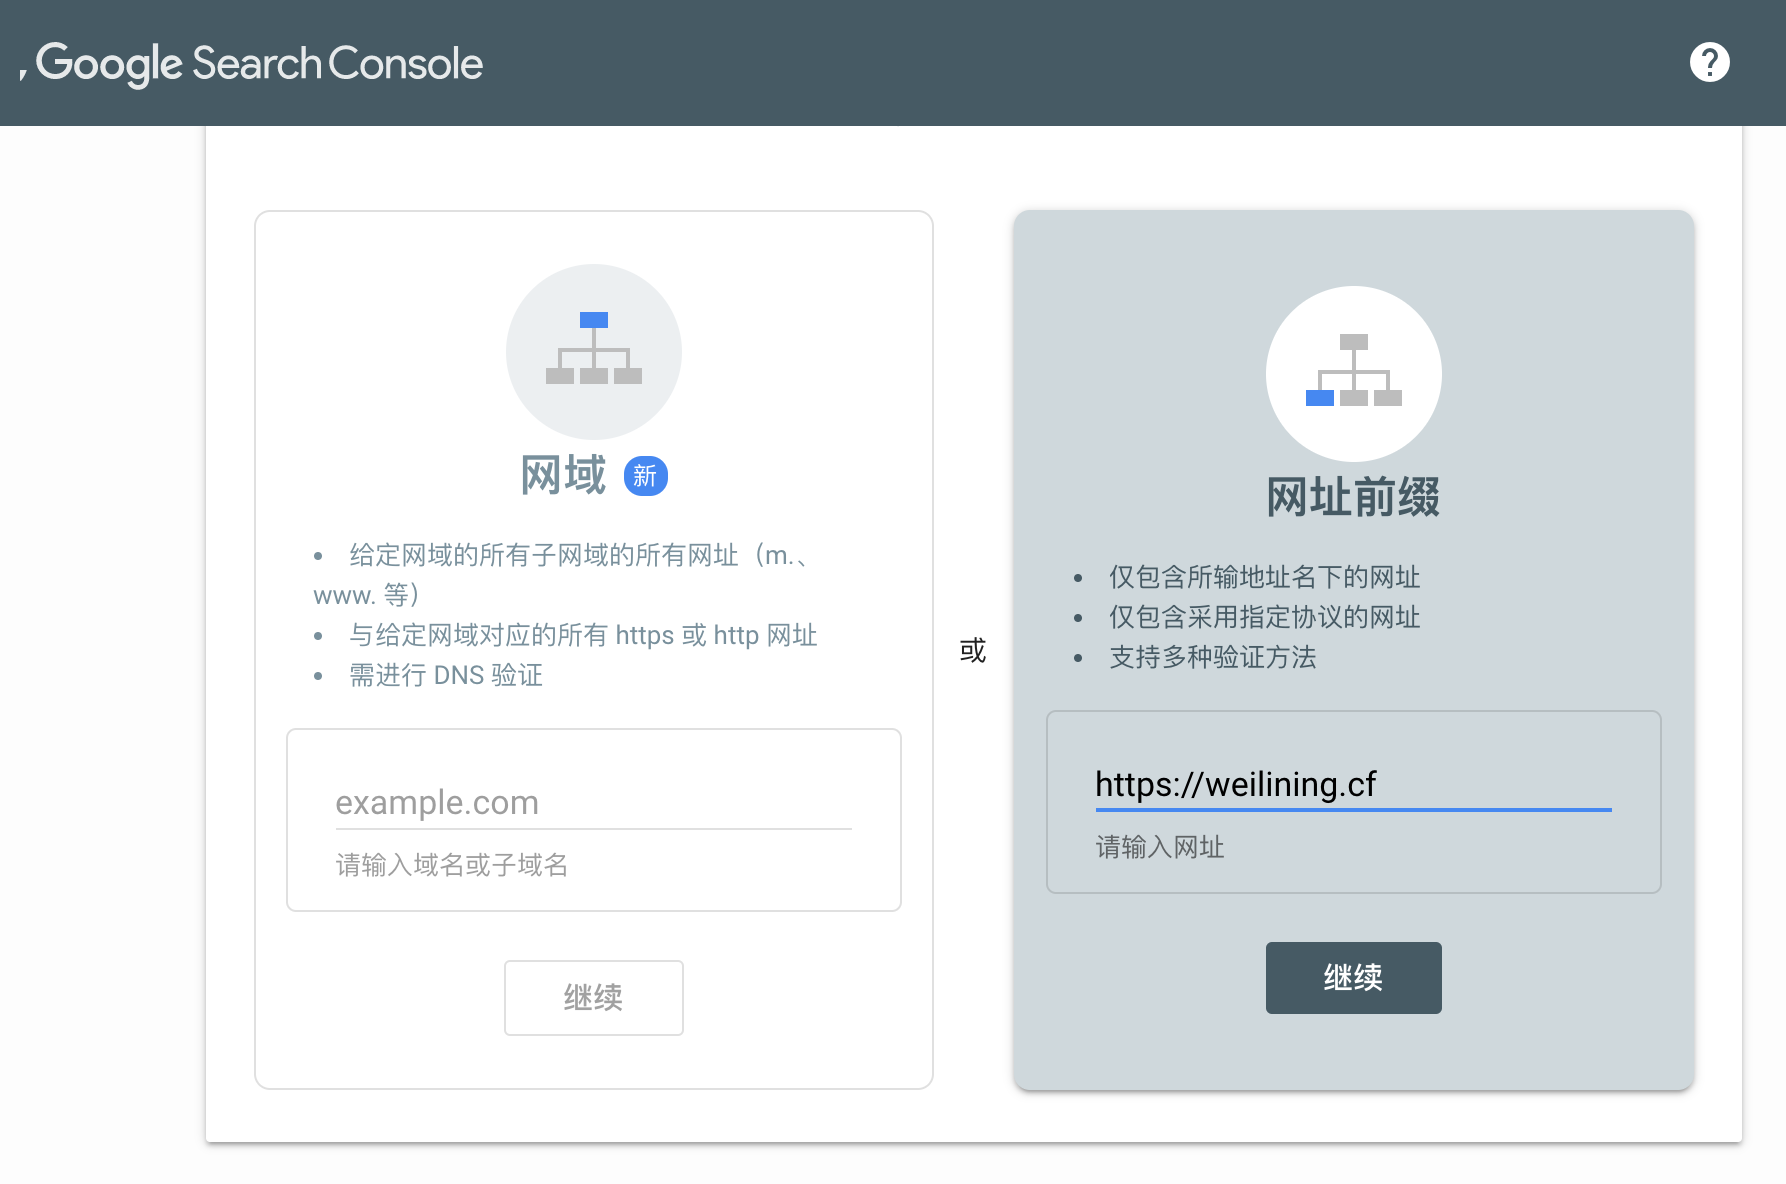Screen dimensions: 1786x1184
Task: Click the 需进行 DNS 验证 bullet item
Action: click(446, 675)
